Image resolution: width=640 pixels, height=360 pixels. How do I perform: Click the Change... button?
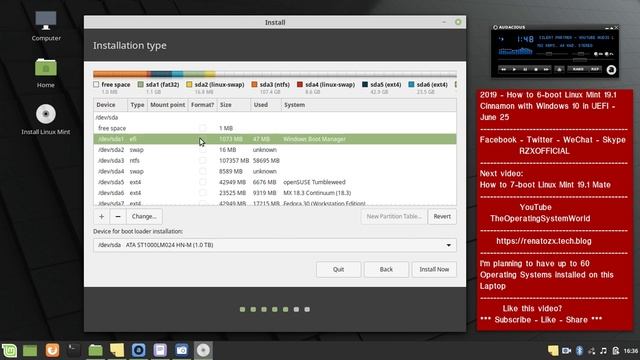pos(144,216)
